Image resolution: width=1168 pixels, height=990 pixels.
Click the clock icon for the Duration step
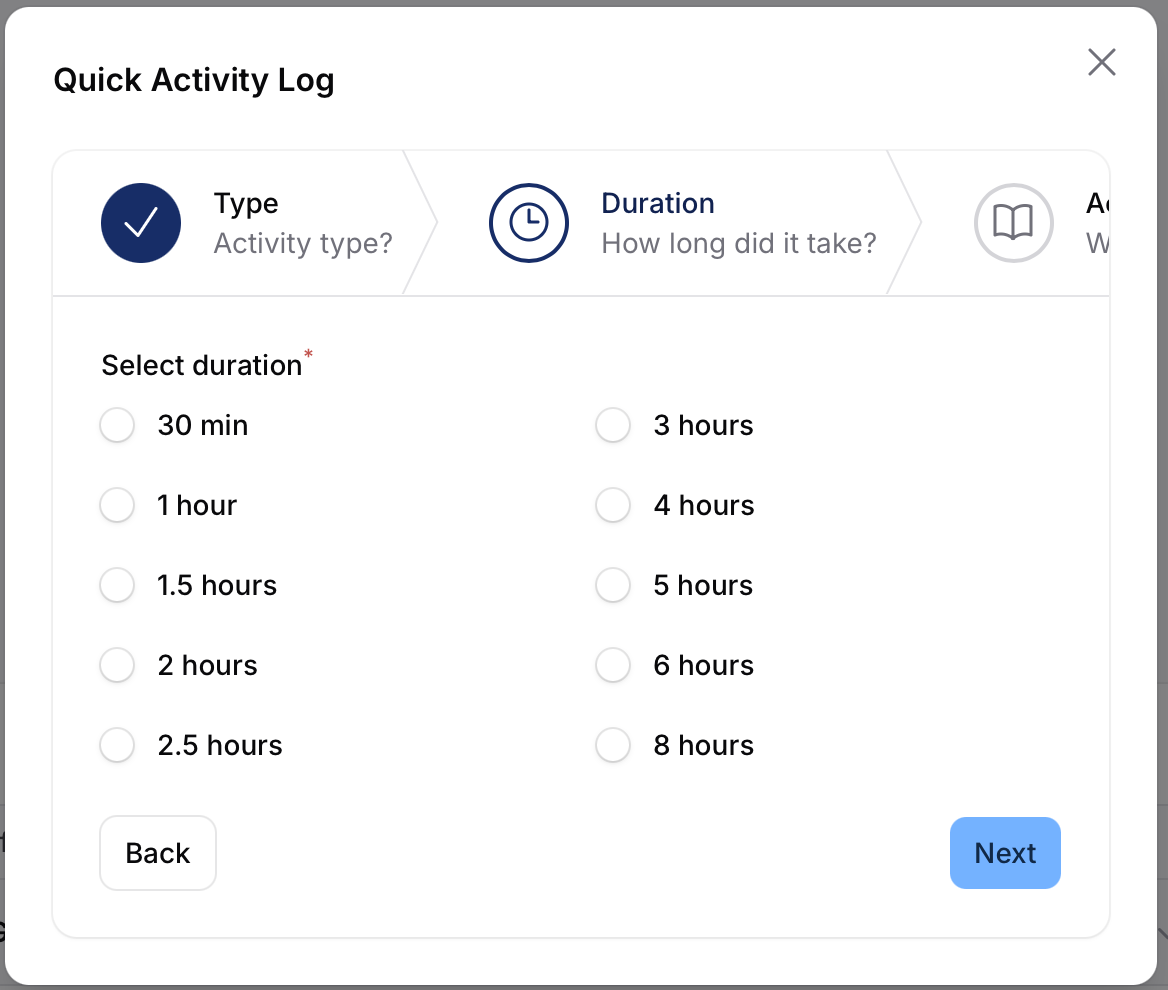pyautogui.click(x=529, y=223)
